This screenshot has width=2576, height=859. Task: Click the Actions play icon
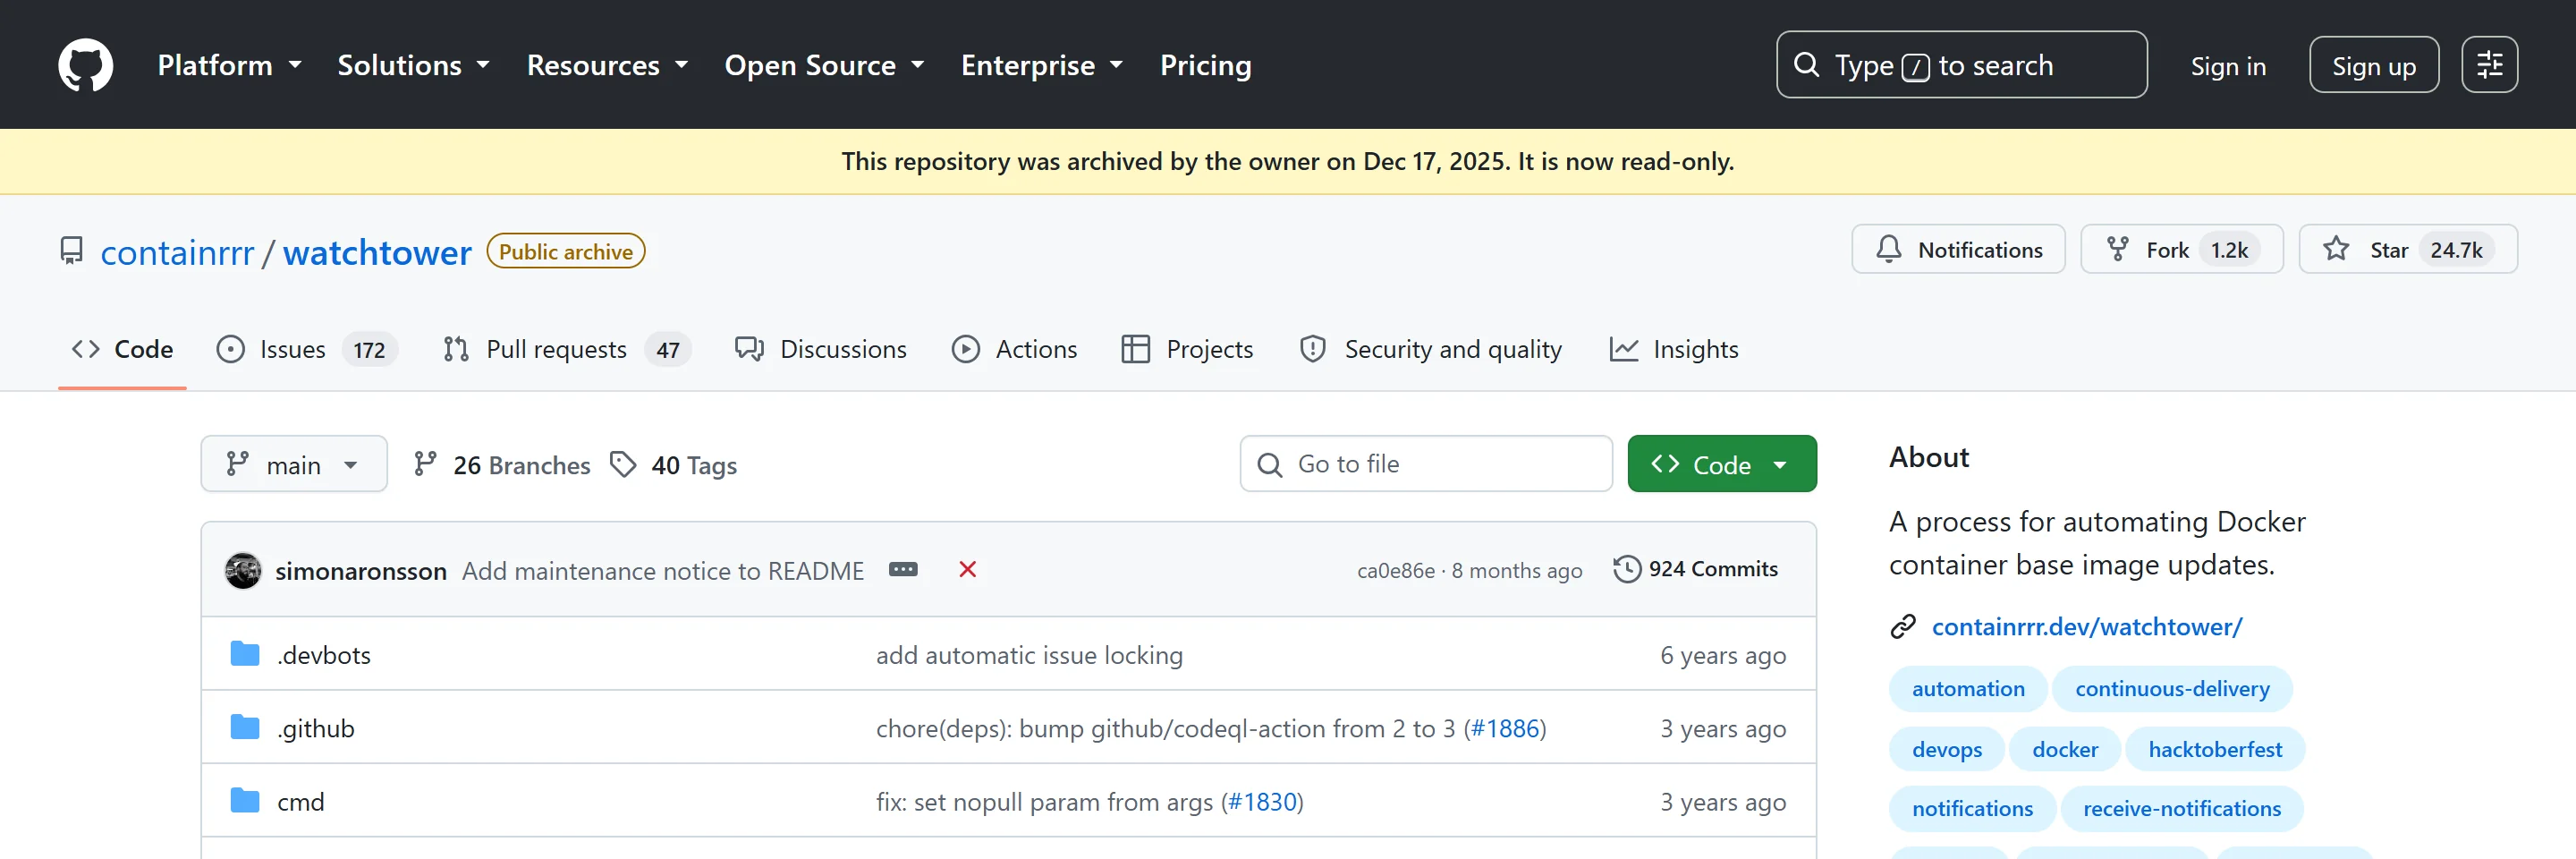point(965,349)
